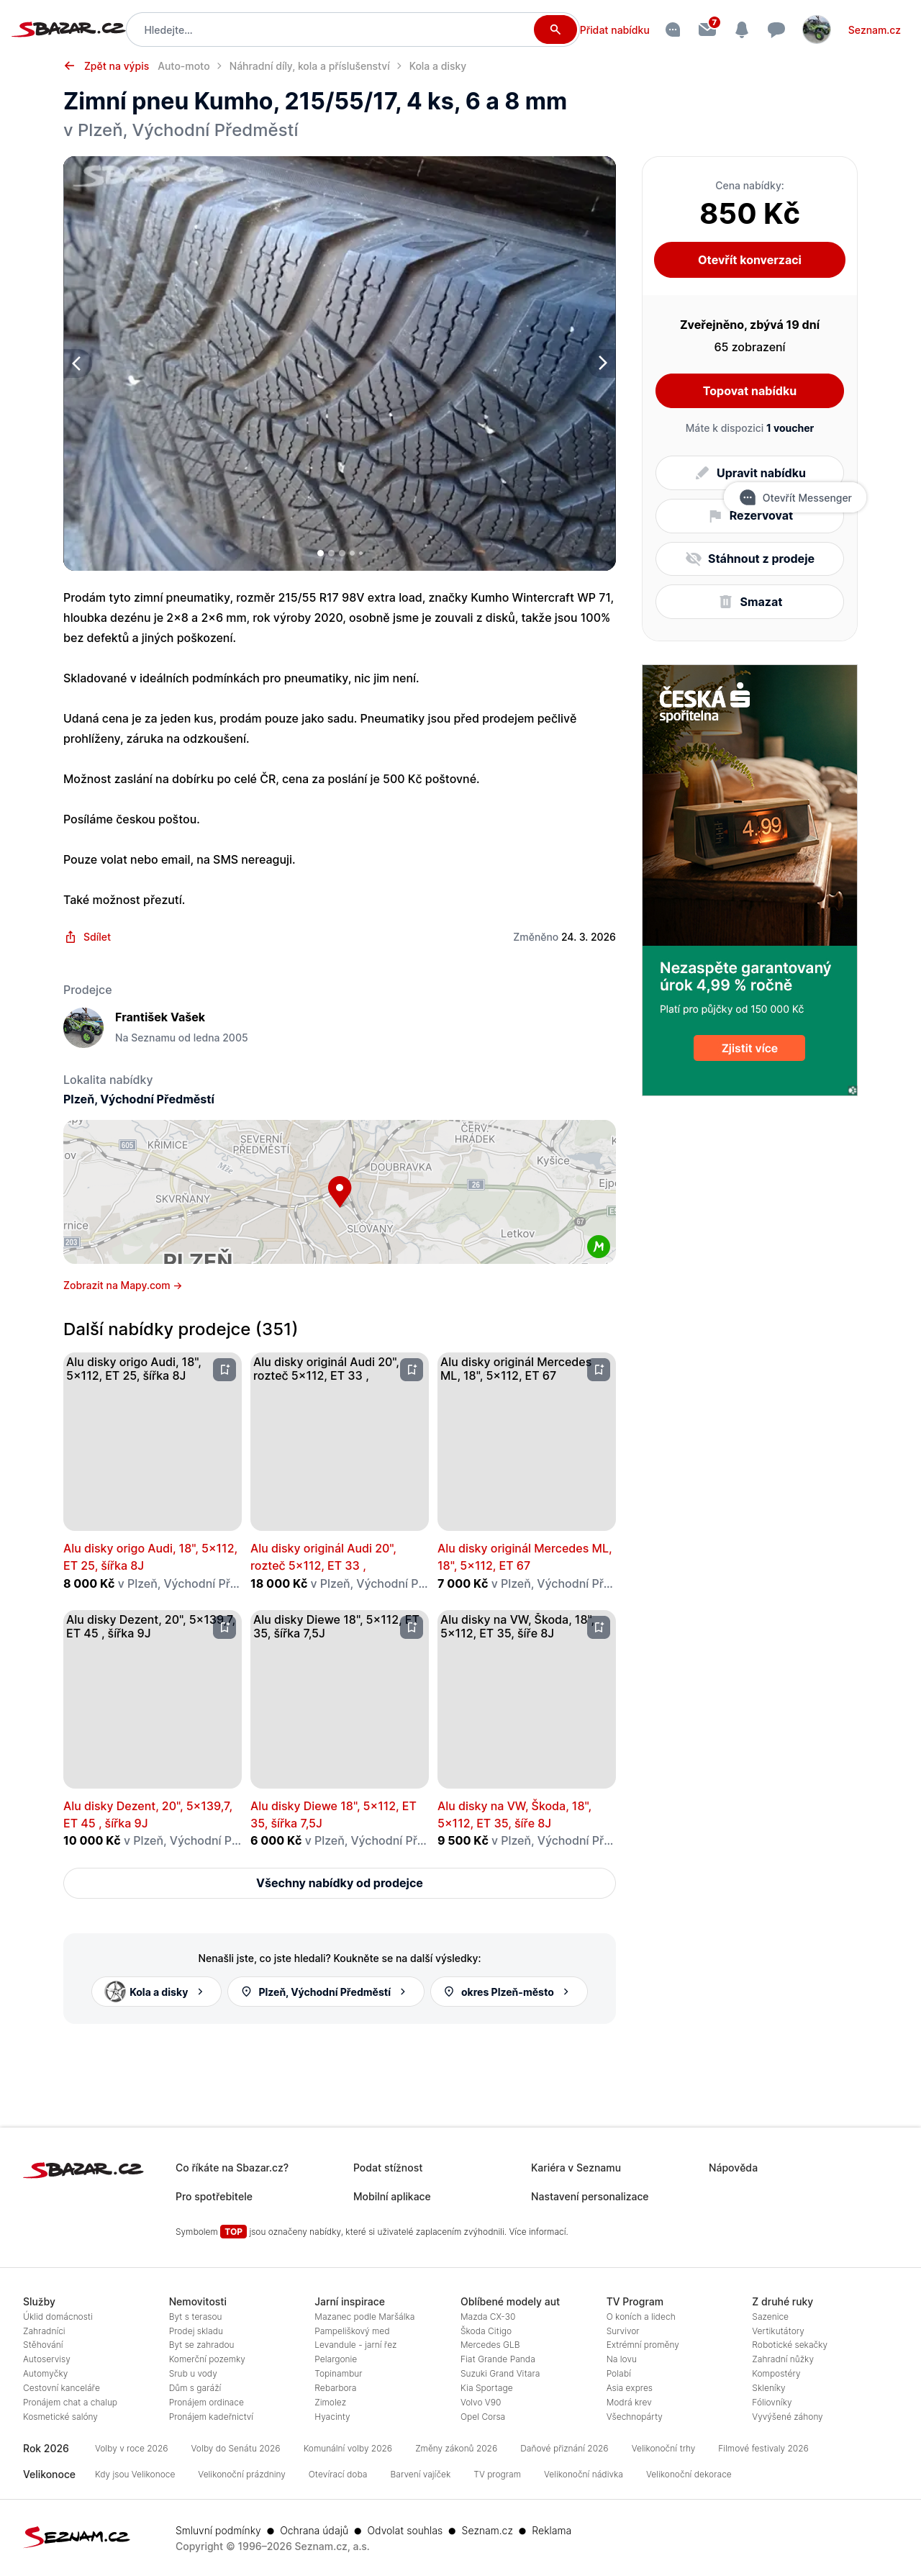
Task: Bookmark the Alu disky Dezent listing
Action: click(224, 1627)
